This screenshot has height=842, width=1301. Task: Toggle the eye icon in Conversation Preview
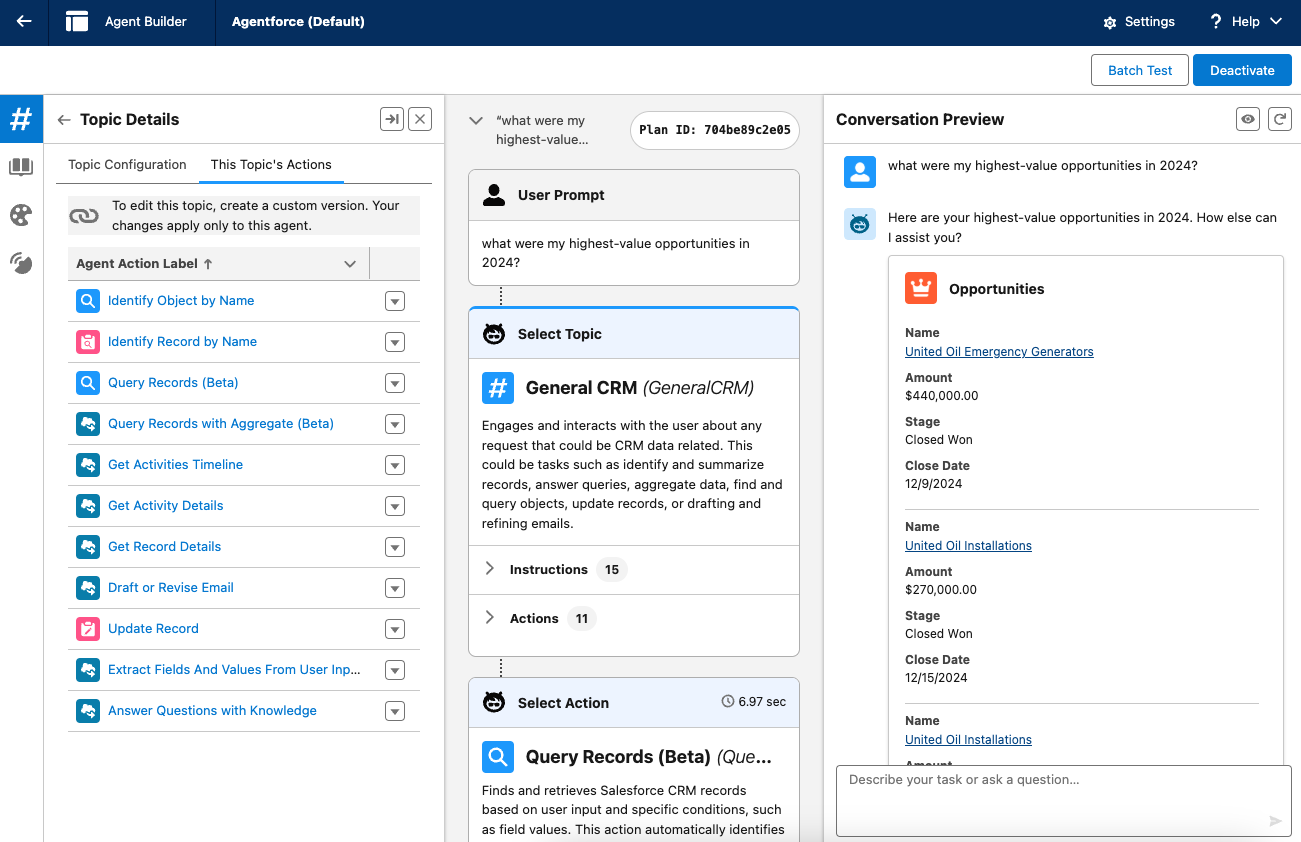click(x=1248, y=119)
